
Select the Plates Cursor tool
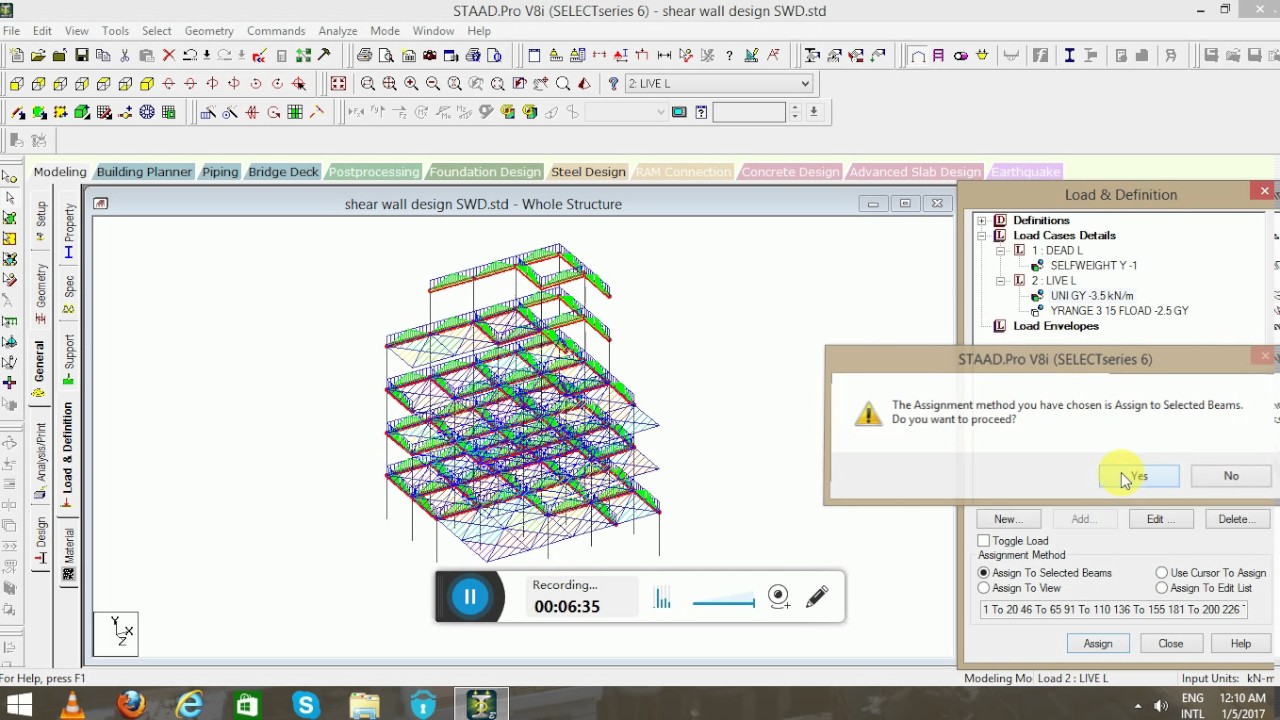click(10, 218)
